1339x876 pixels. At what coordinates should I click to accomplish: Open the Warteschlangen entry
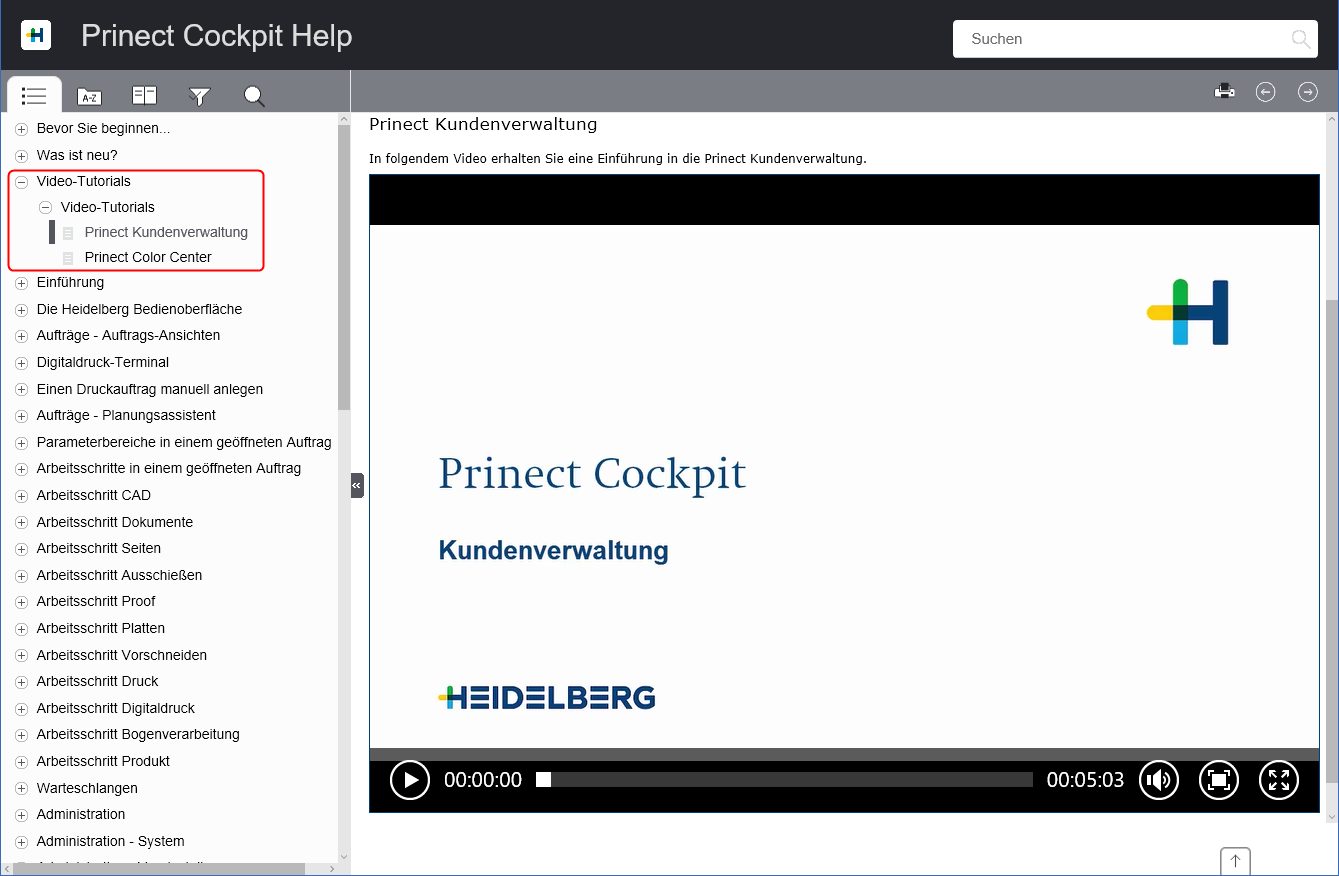pos(88,788)
